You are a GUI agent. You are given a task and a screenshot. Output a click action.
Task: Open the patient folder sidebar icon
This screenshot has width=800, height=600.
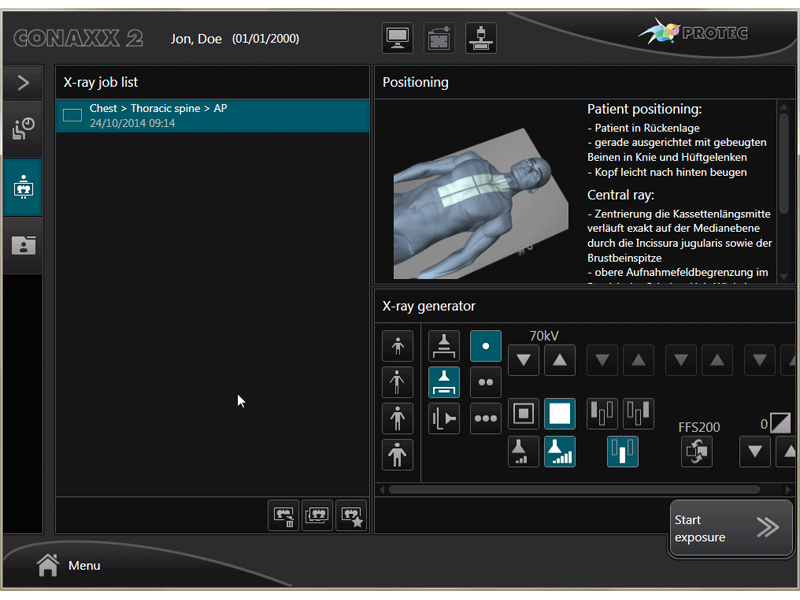coord(22,245)
